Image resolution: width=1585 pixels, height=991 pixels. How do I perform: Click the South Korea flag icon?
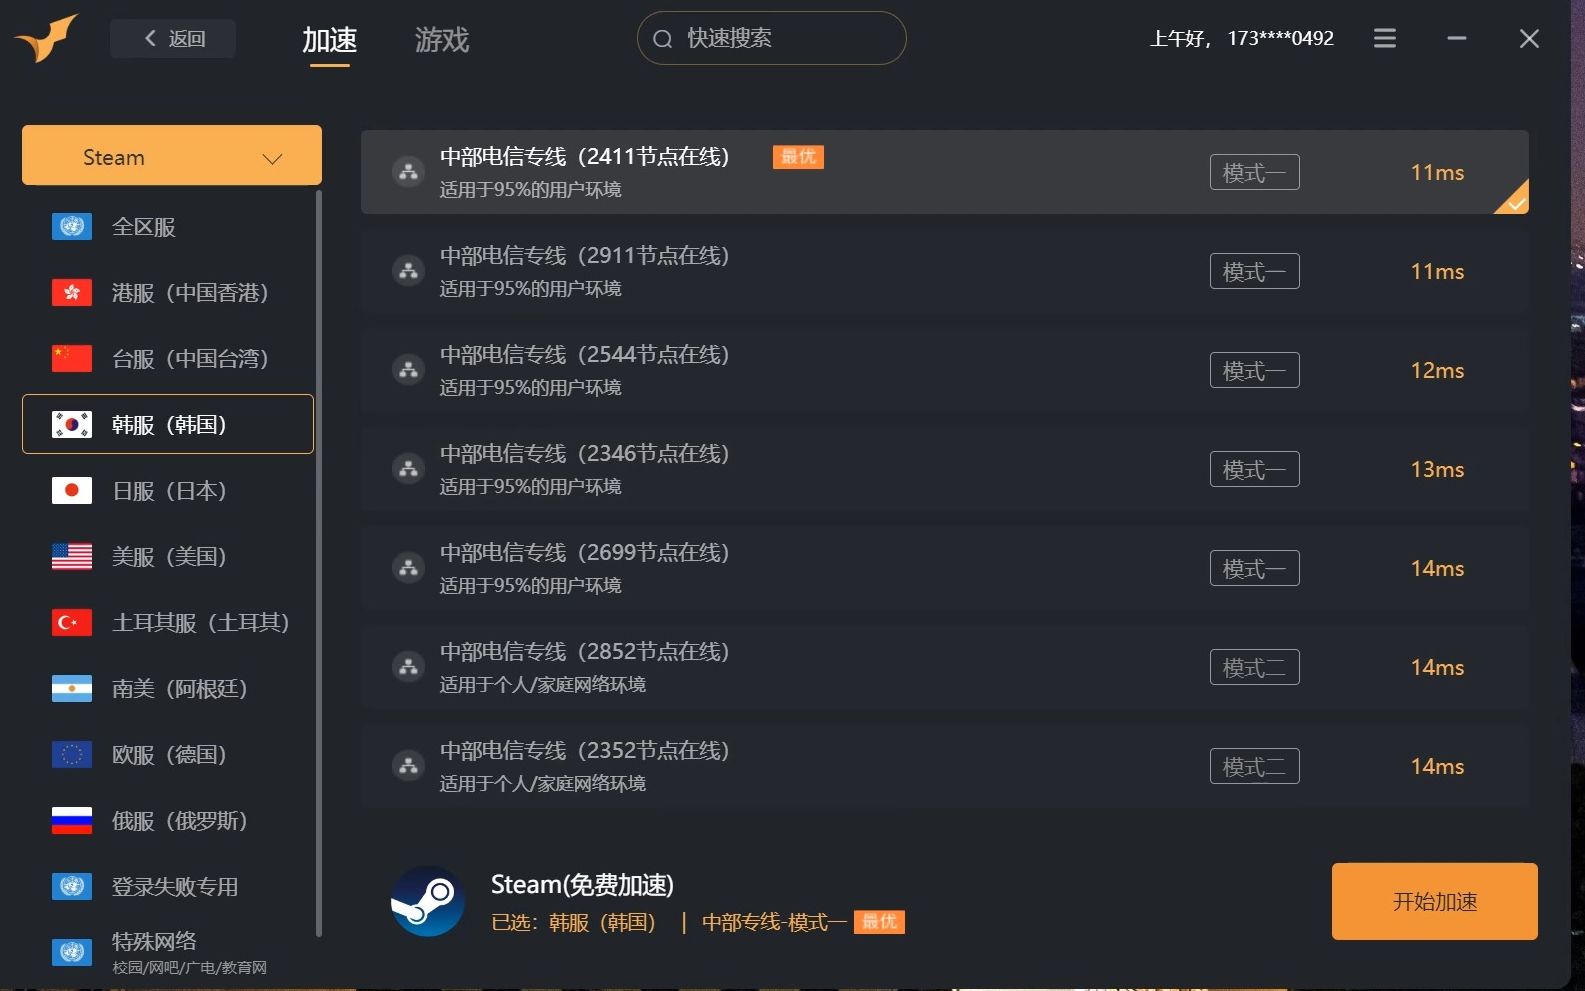[72, 424]
